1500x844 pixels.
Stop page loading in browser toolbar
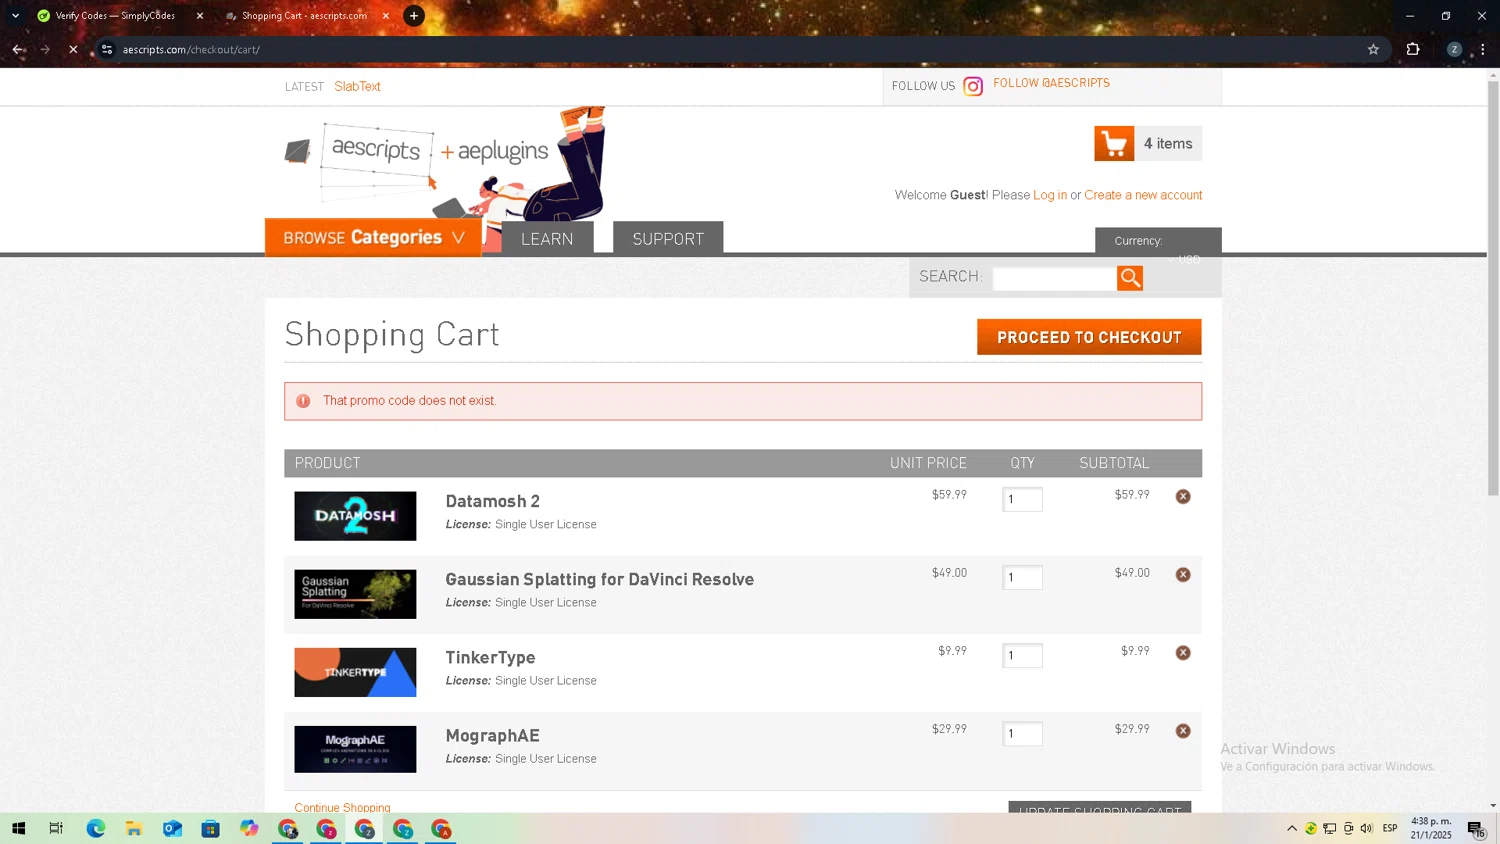[x=73, y=49]
